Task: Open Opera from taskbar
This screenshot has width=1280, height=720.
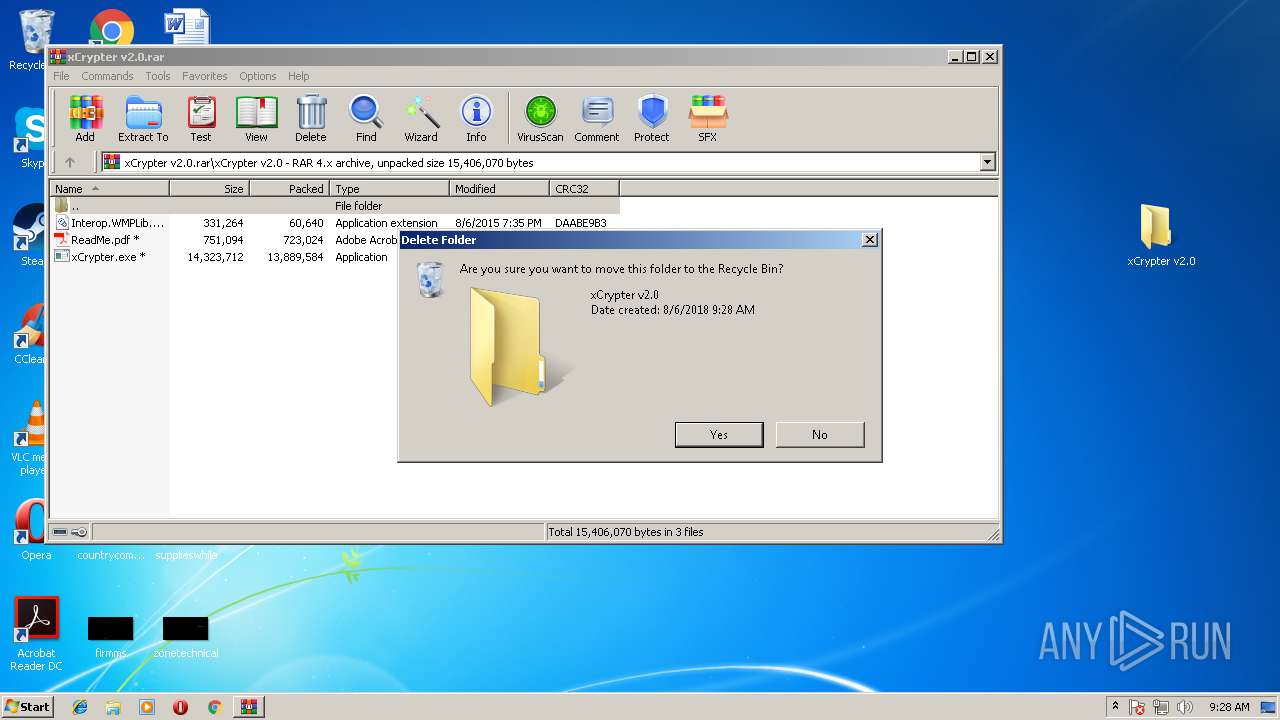Action: coord(180,707)
